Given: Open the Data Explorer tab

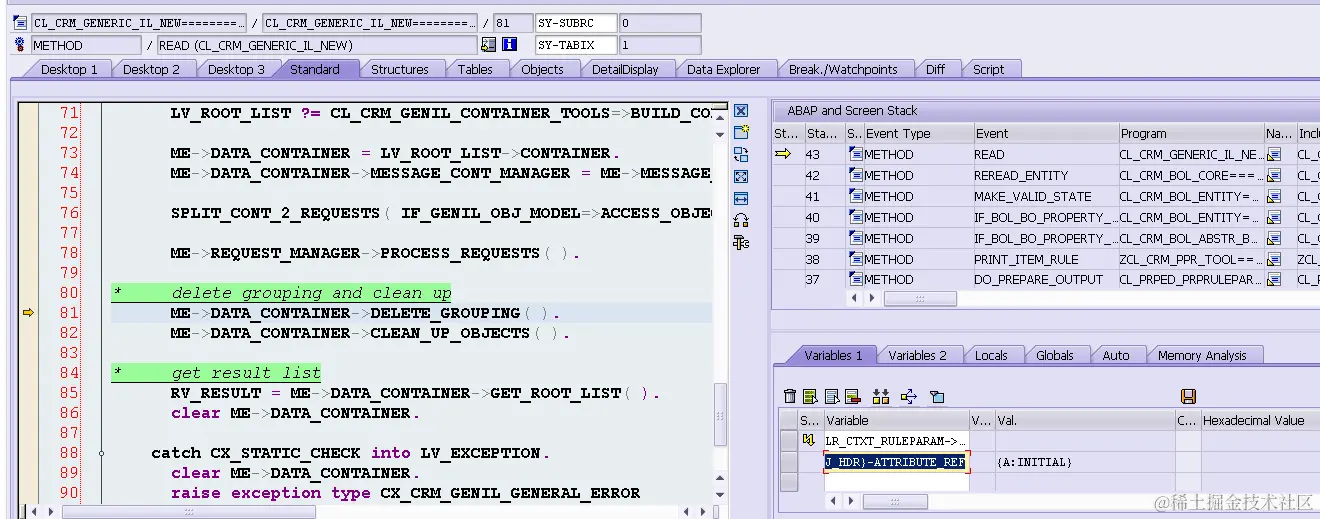Looking at the screenshot, I should [x=723, y=69].
